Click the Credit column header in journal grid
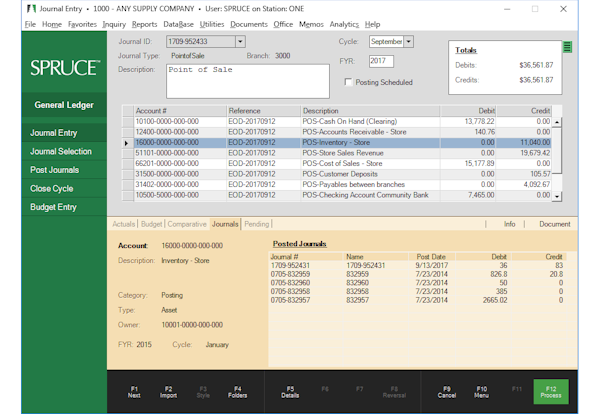 click(x=524, y=111)
